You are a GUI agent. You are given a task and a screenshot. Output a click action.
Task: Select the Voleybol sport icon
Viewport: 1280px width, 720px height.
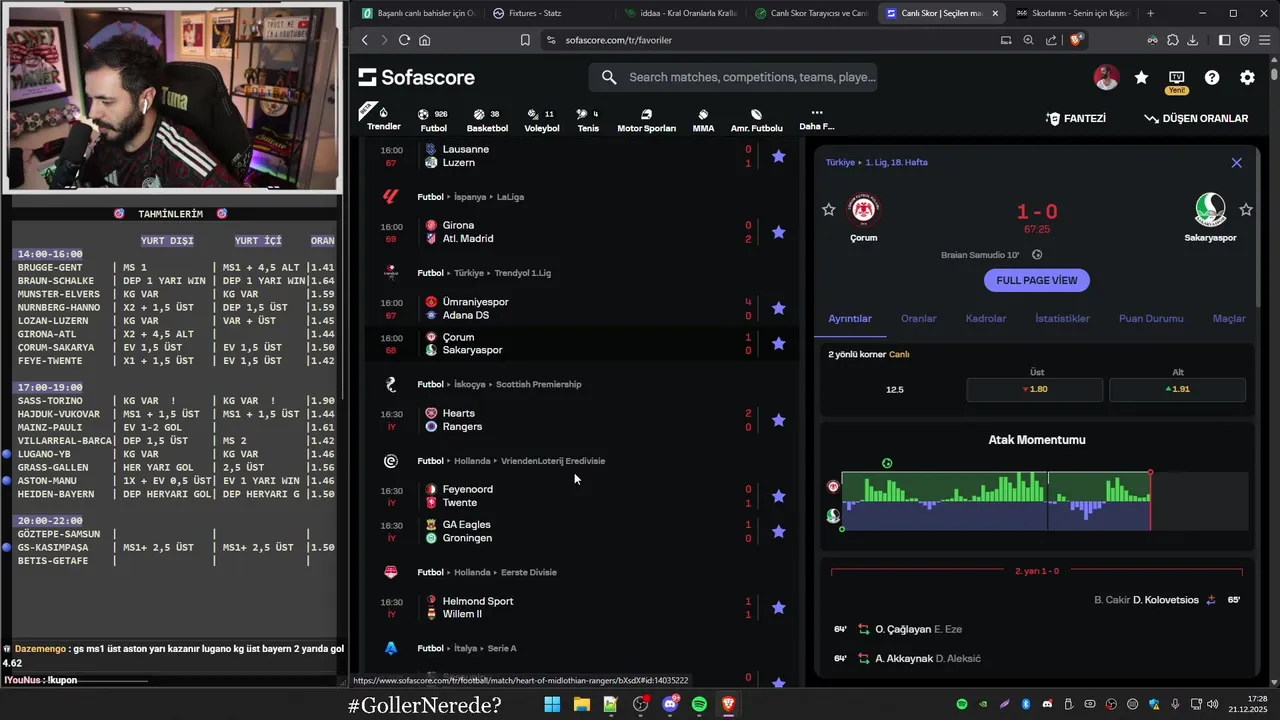point(542,120)
